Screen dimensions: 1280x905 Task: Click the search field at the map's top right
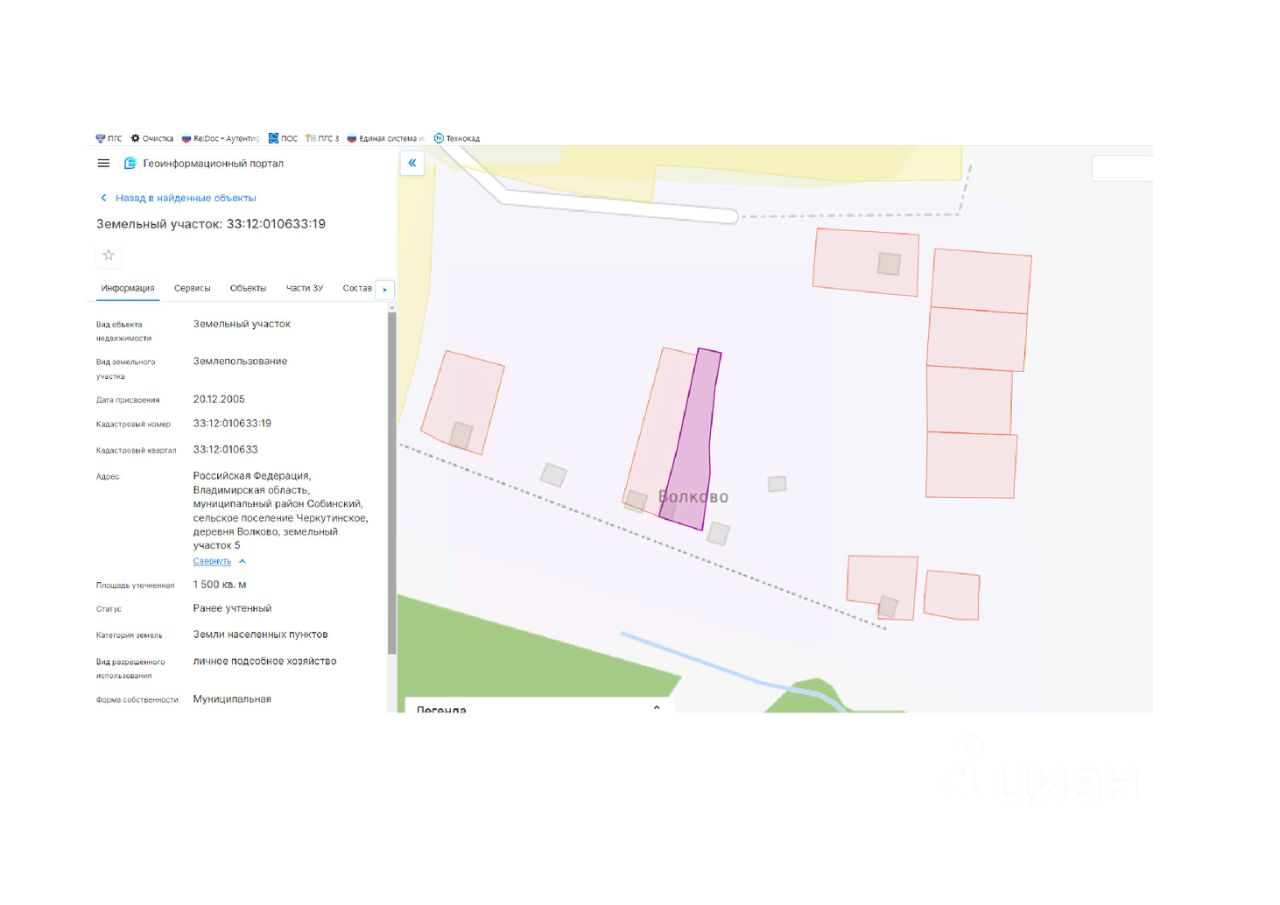click(x=1122, y=168)
